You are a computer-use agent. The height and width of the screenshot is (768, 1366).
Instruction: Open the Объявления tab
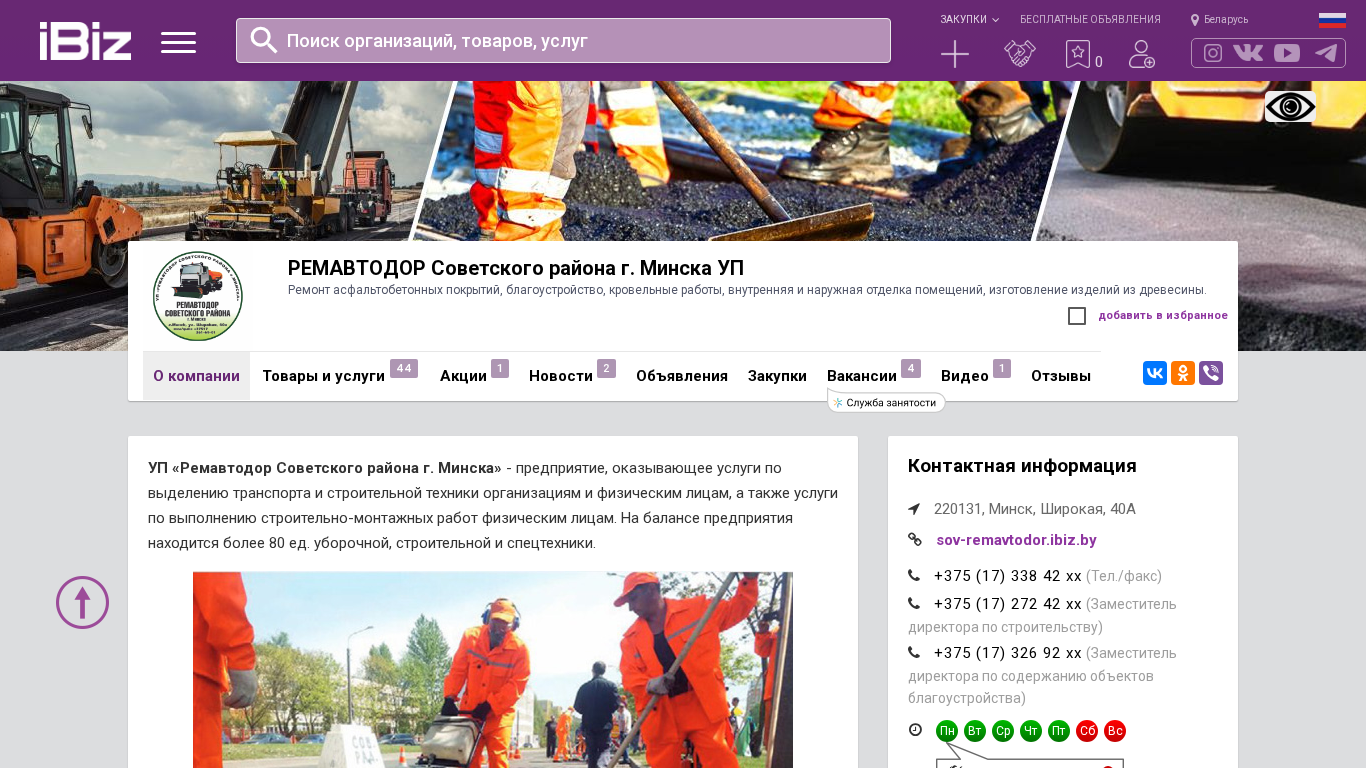click(682, 376)
